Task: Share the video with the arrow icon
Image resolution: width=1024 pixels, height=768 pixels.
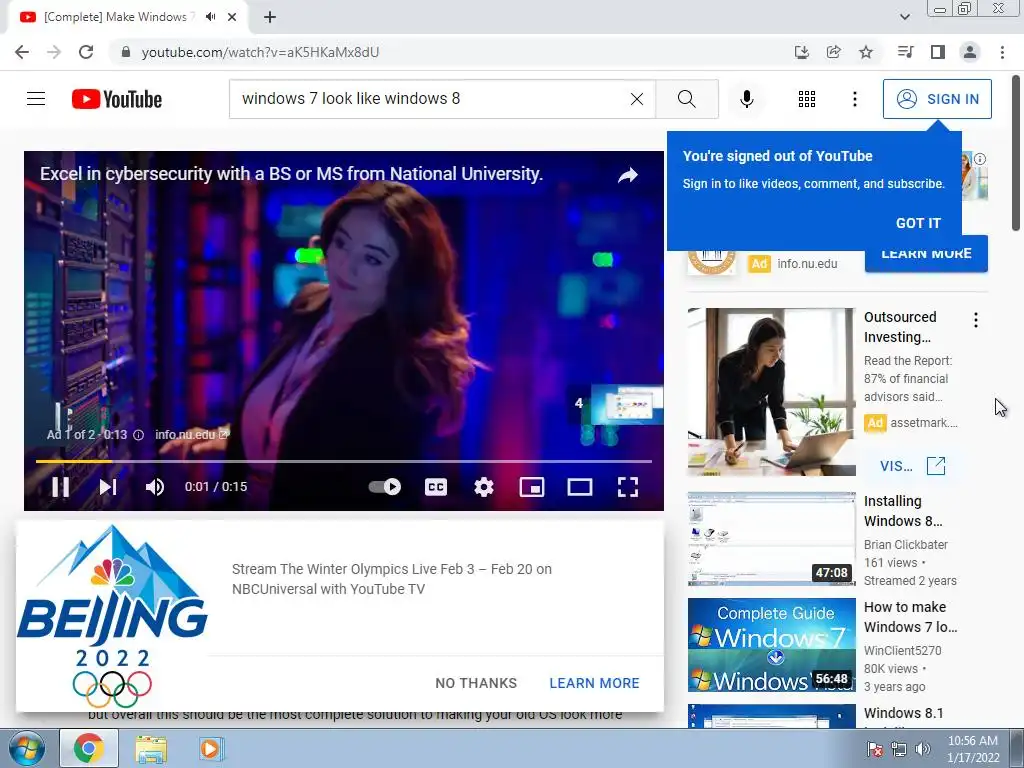Action: [x=628, y=175]
